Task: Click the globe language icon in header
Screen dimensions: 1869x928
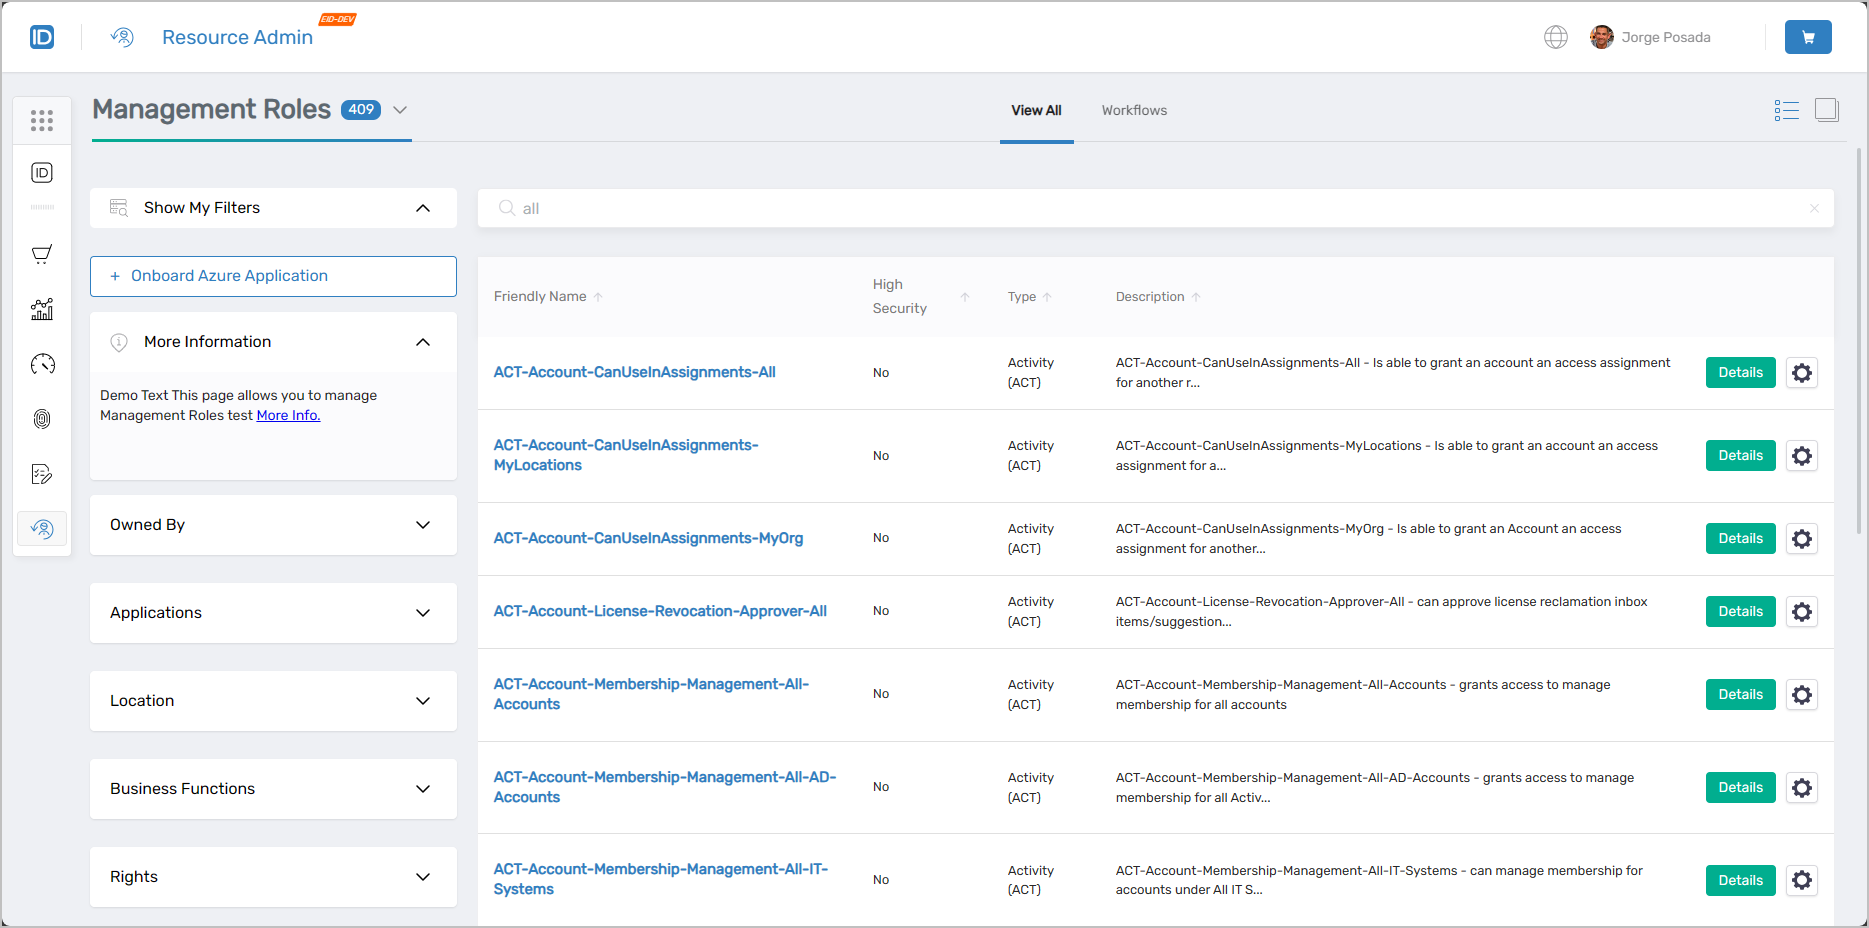Action: click(1555, 36)
